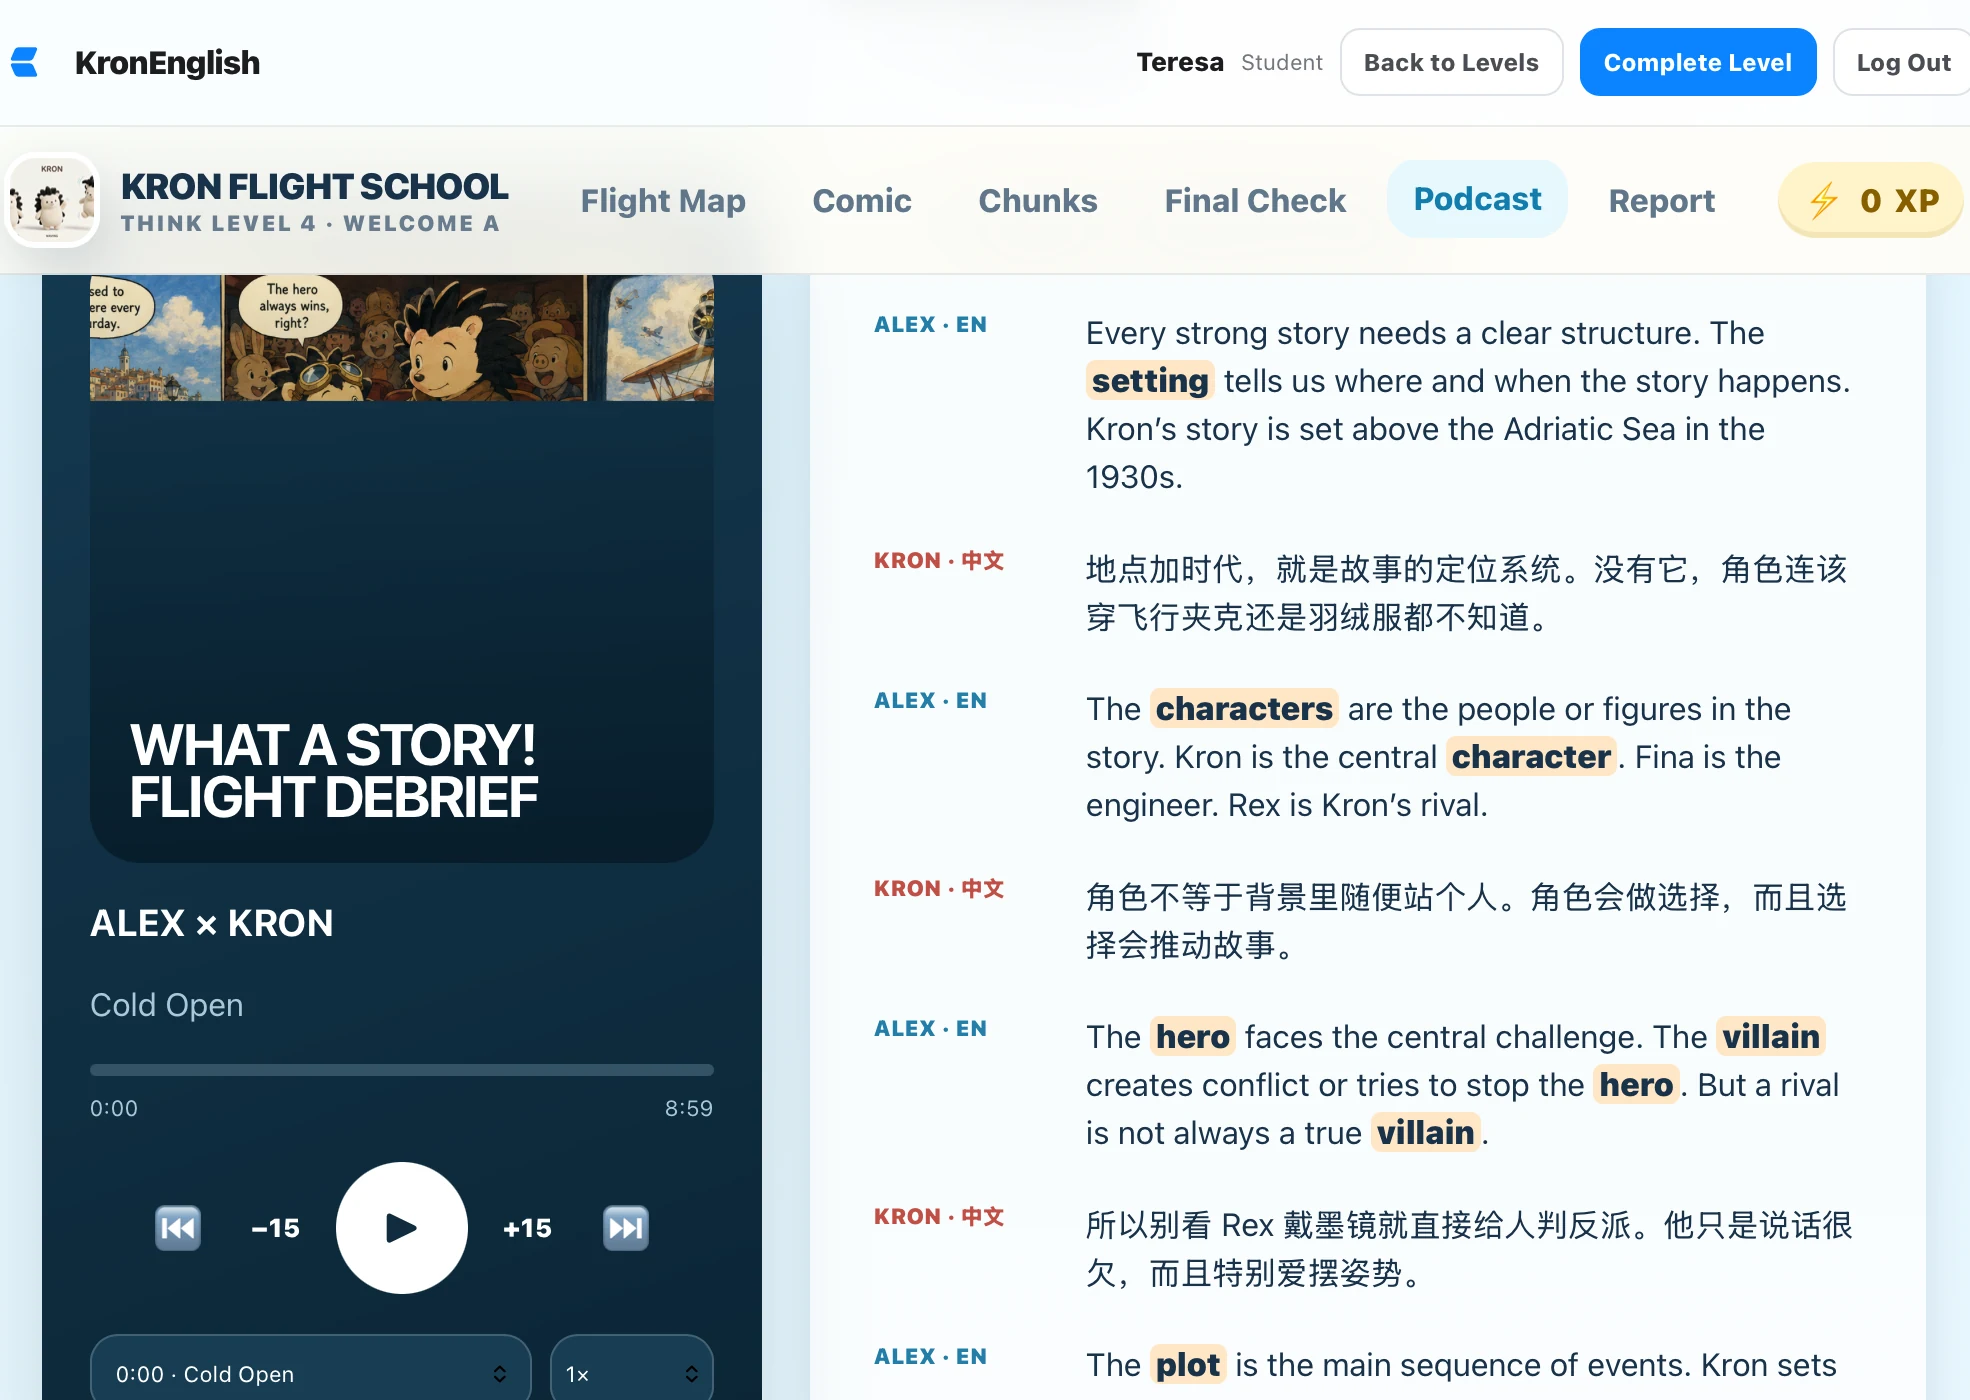1970x1400 pixels.
Task: Jump forward with +15 button
Action: 527,1228
